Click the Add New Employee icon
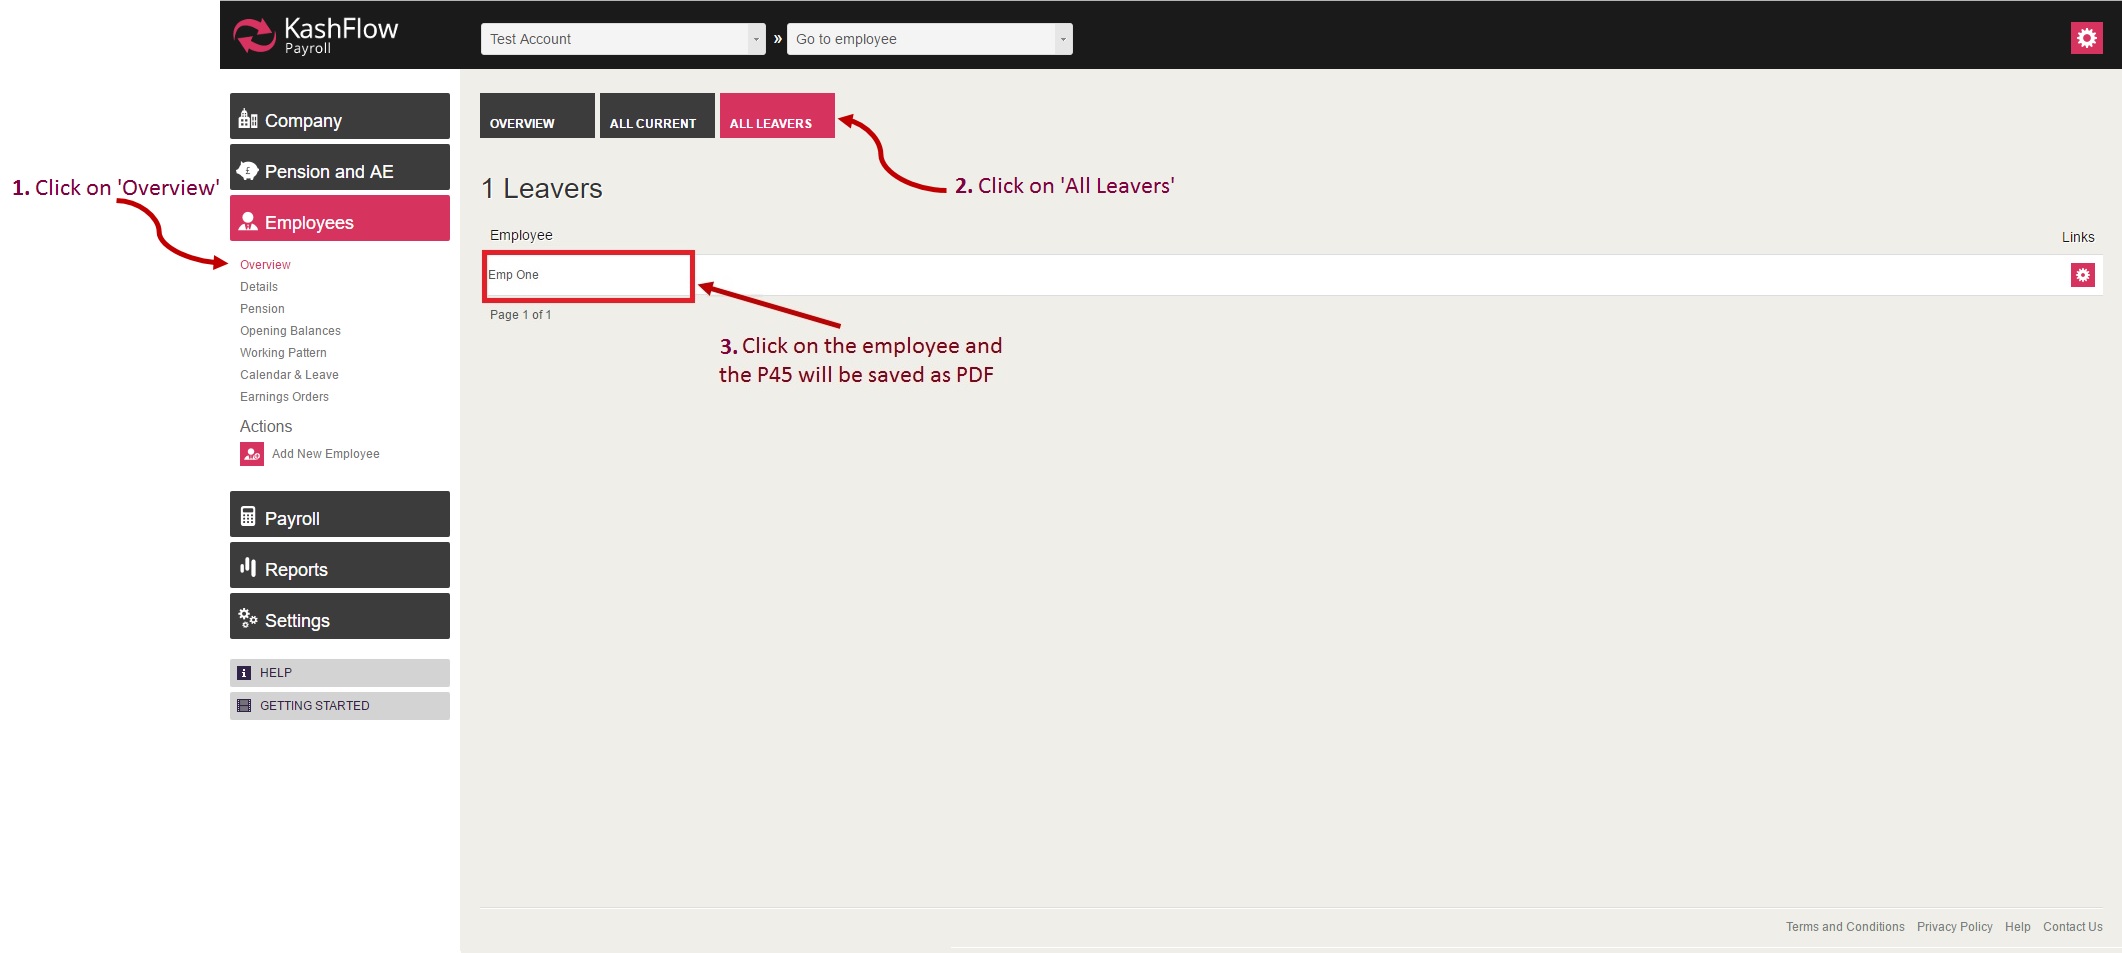 (252, 454)
